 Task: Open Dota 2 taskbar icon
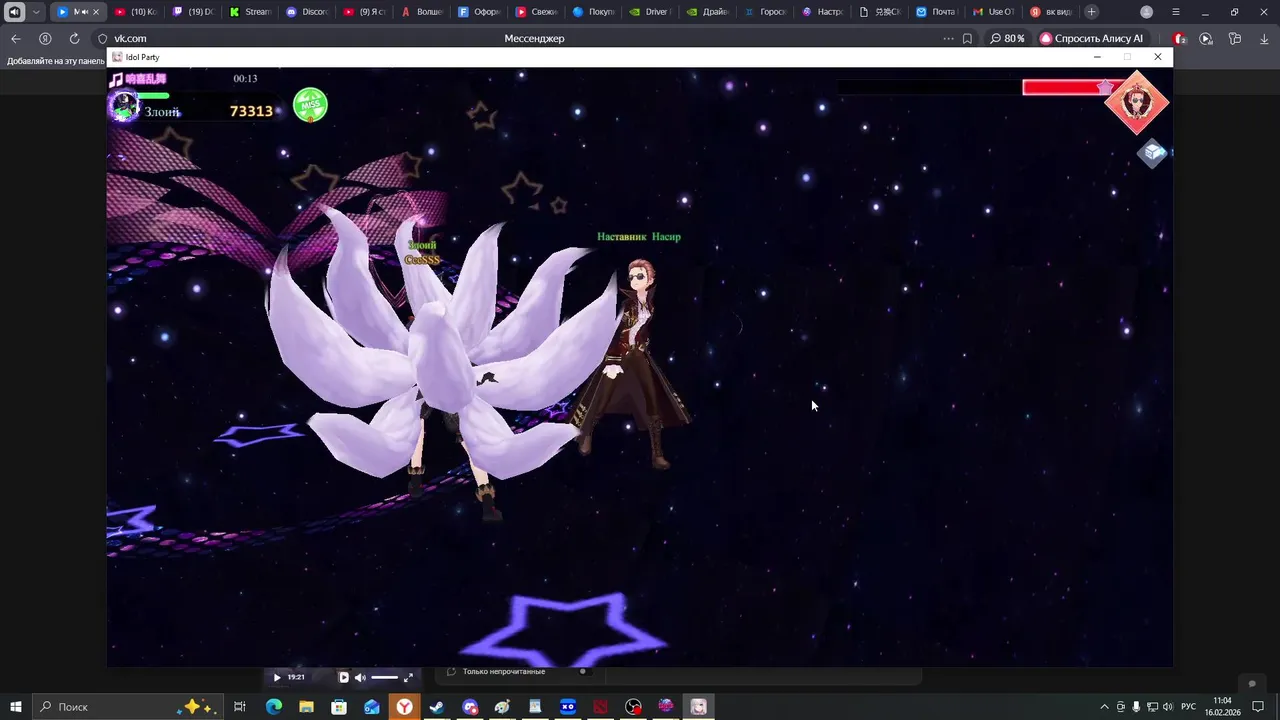(600, 707)
